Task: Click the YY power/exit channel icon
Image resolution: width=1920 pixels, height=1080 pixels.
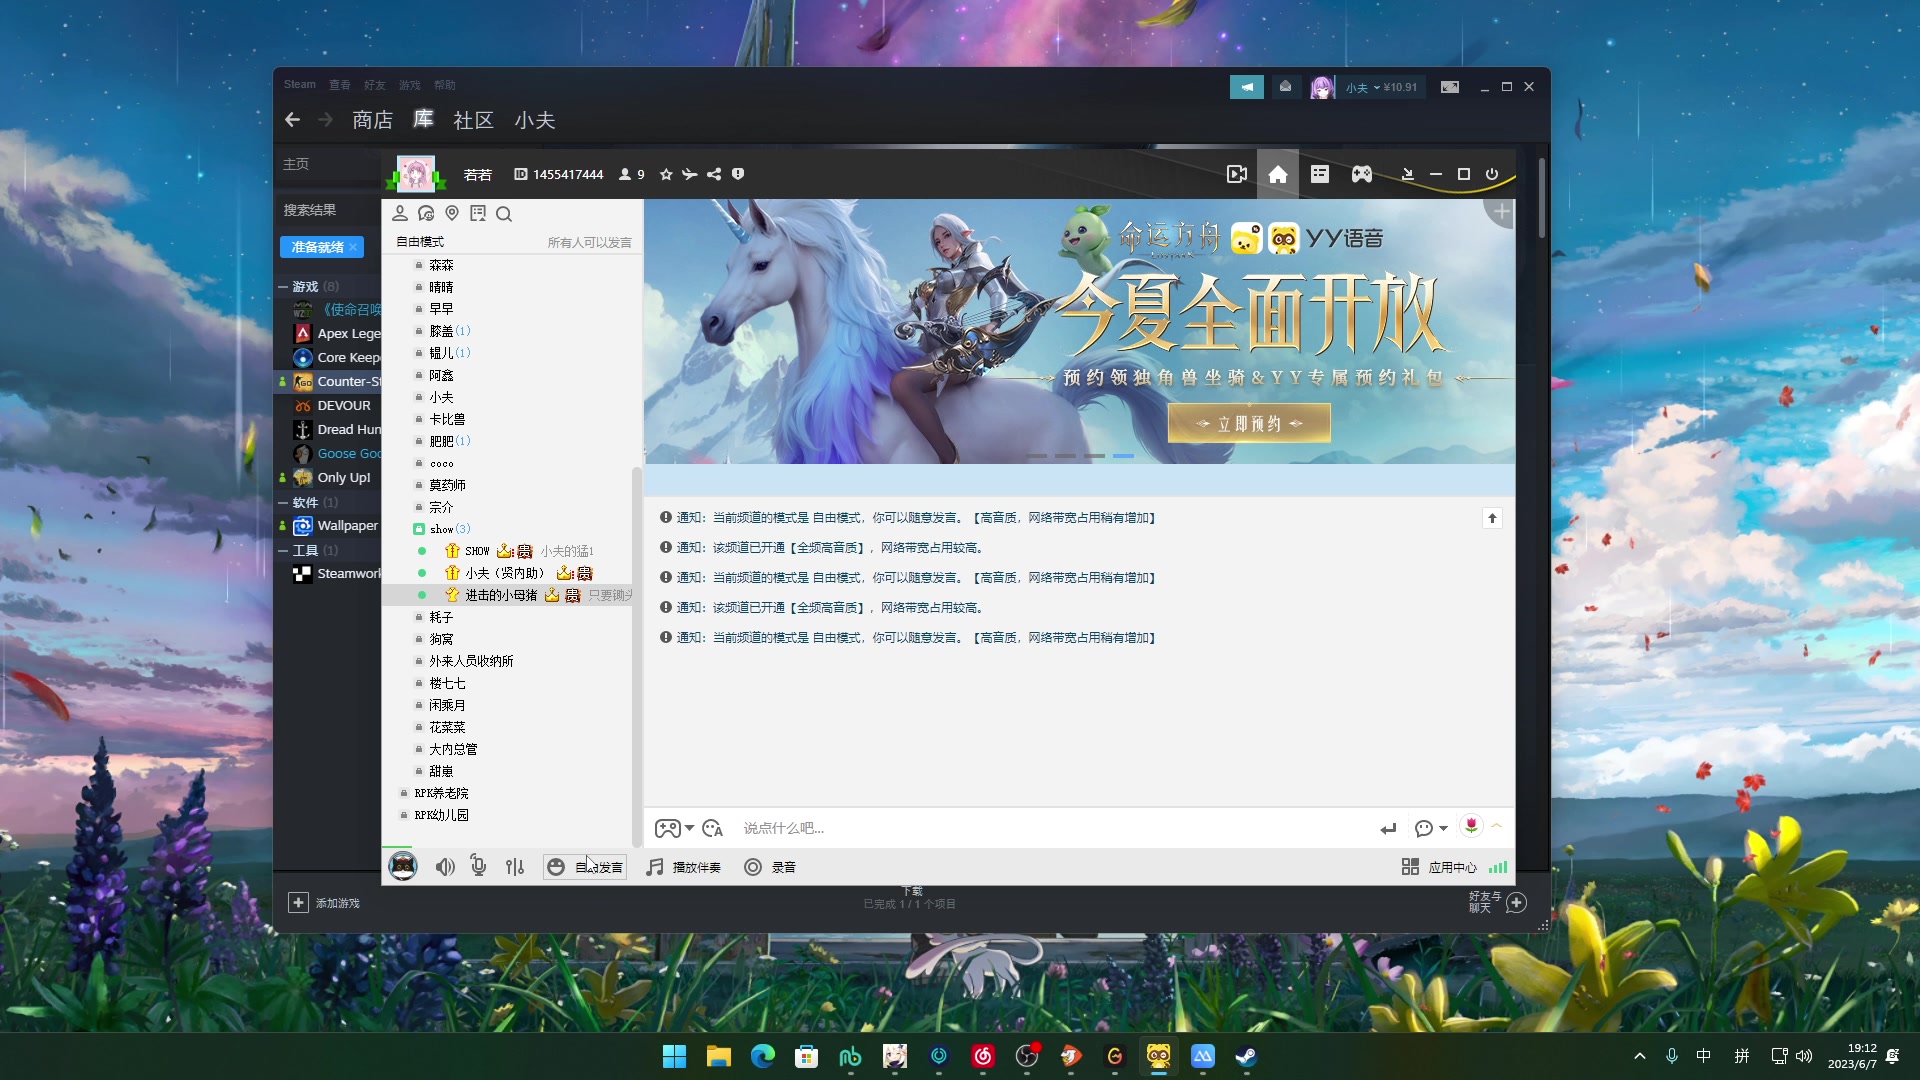Action: pos(1492,174)
